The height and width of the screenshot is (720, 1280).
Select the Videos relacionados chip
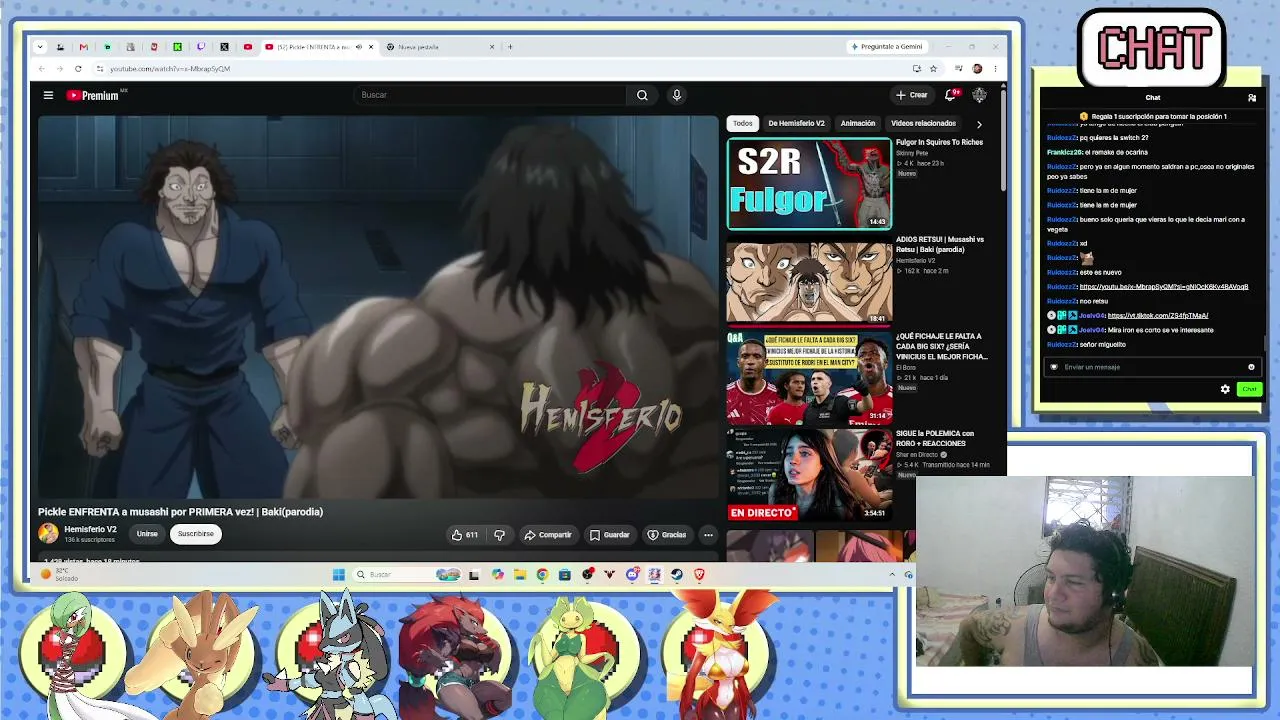923,123
